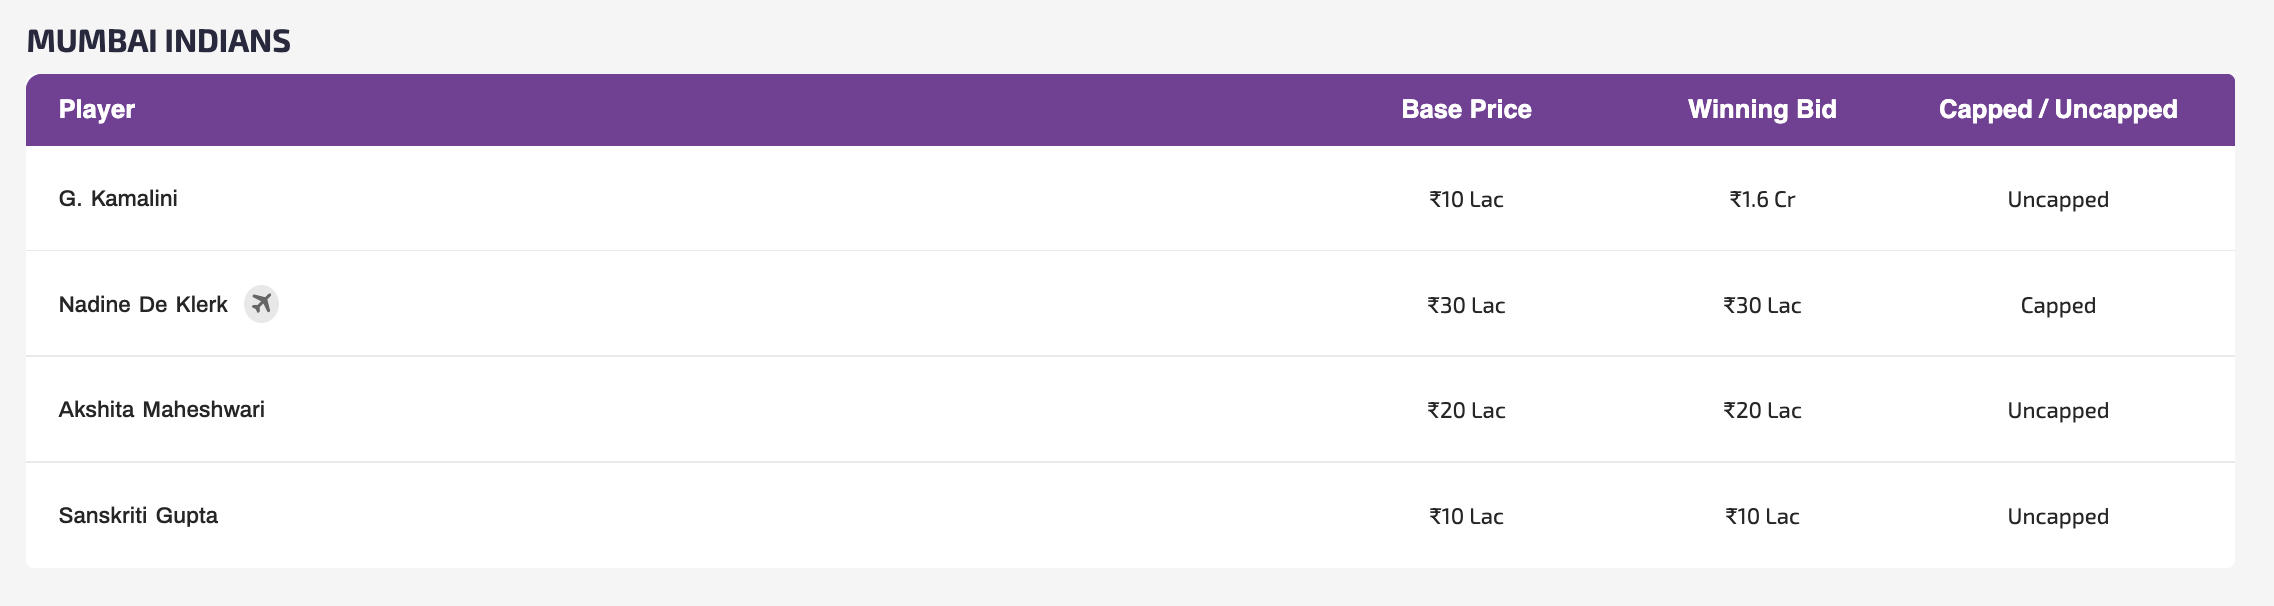Click G. Kamalini's ₹1.6 Cr winning bid

pos(1762,199)
